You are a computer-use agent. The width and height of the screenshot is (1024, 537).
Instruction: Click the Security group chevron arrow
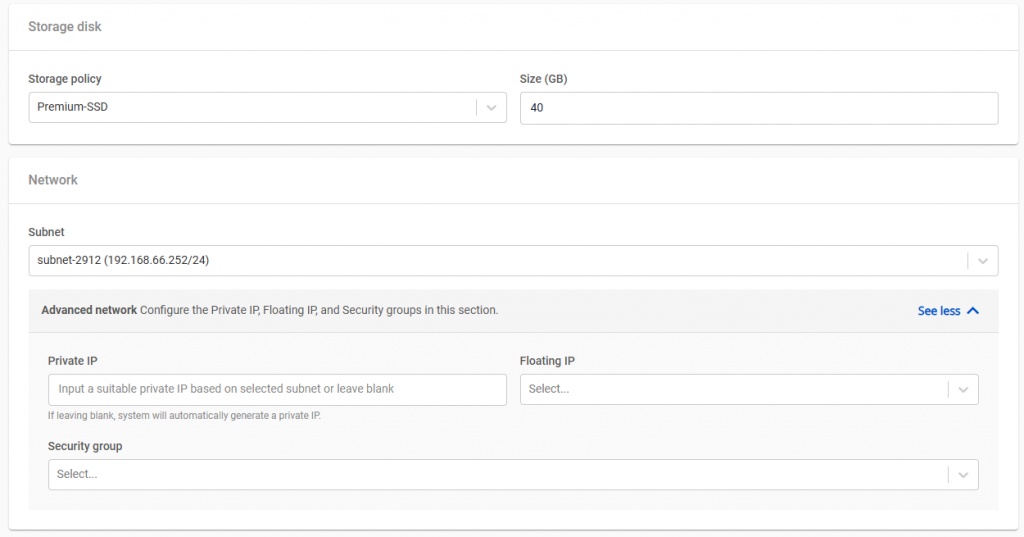coord(963,474)
